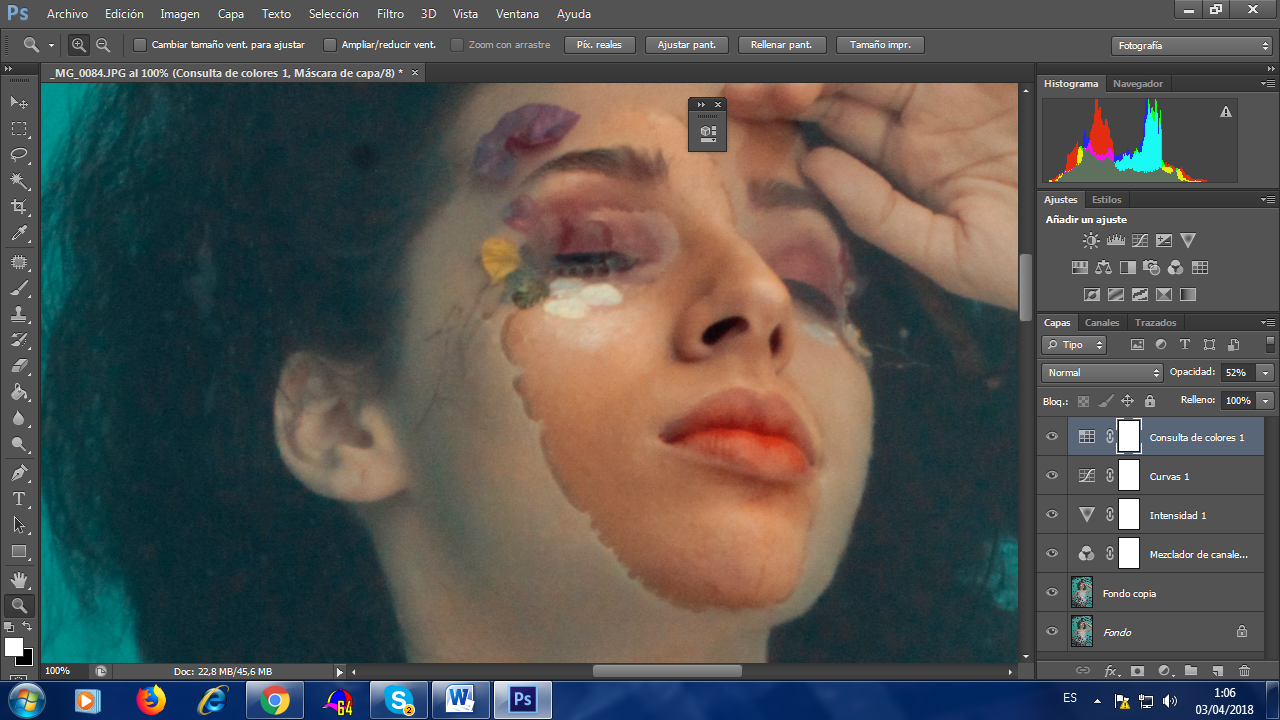Click the 'Píx. reales' button

click(x=599, y=45)
